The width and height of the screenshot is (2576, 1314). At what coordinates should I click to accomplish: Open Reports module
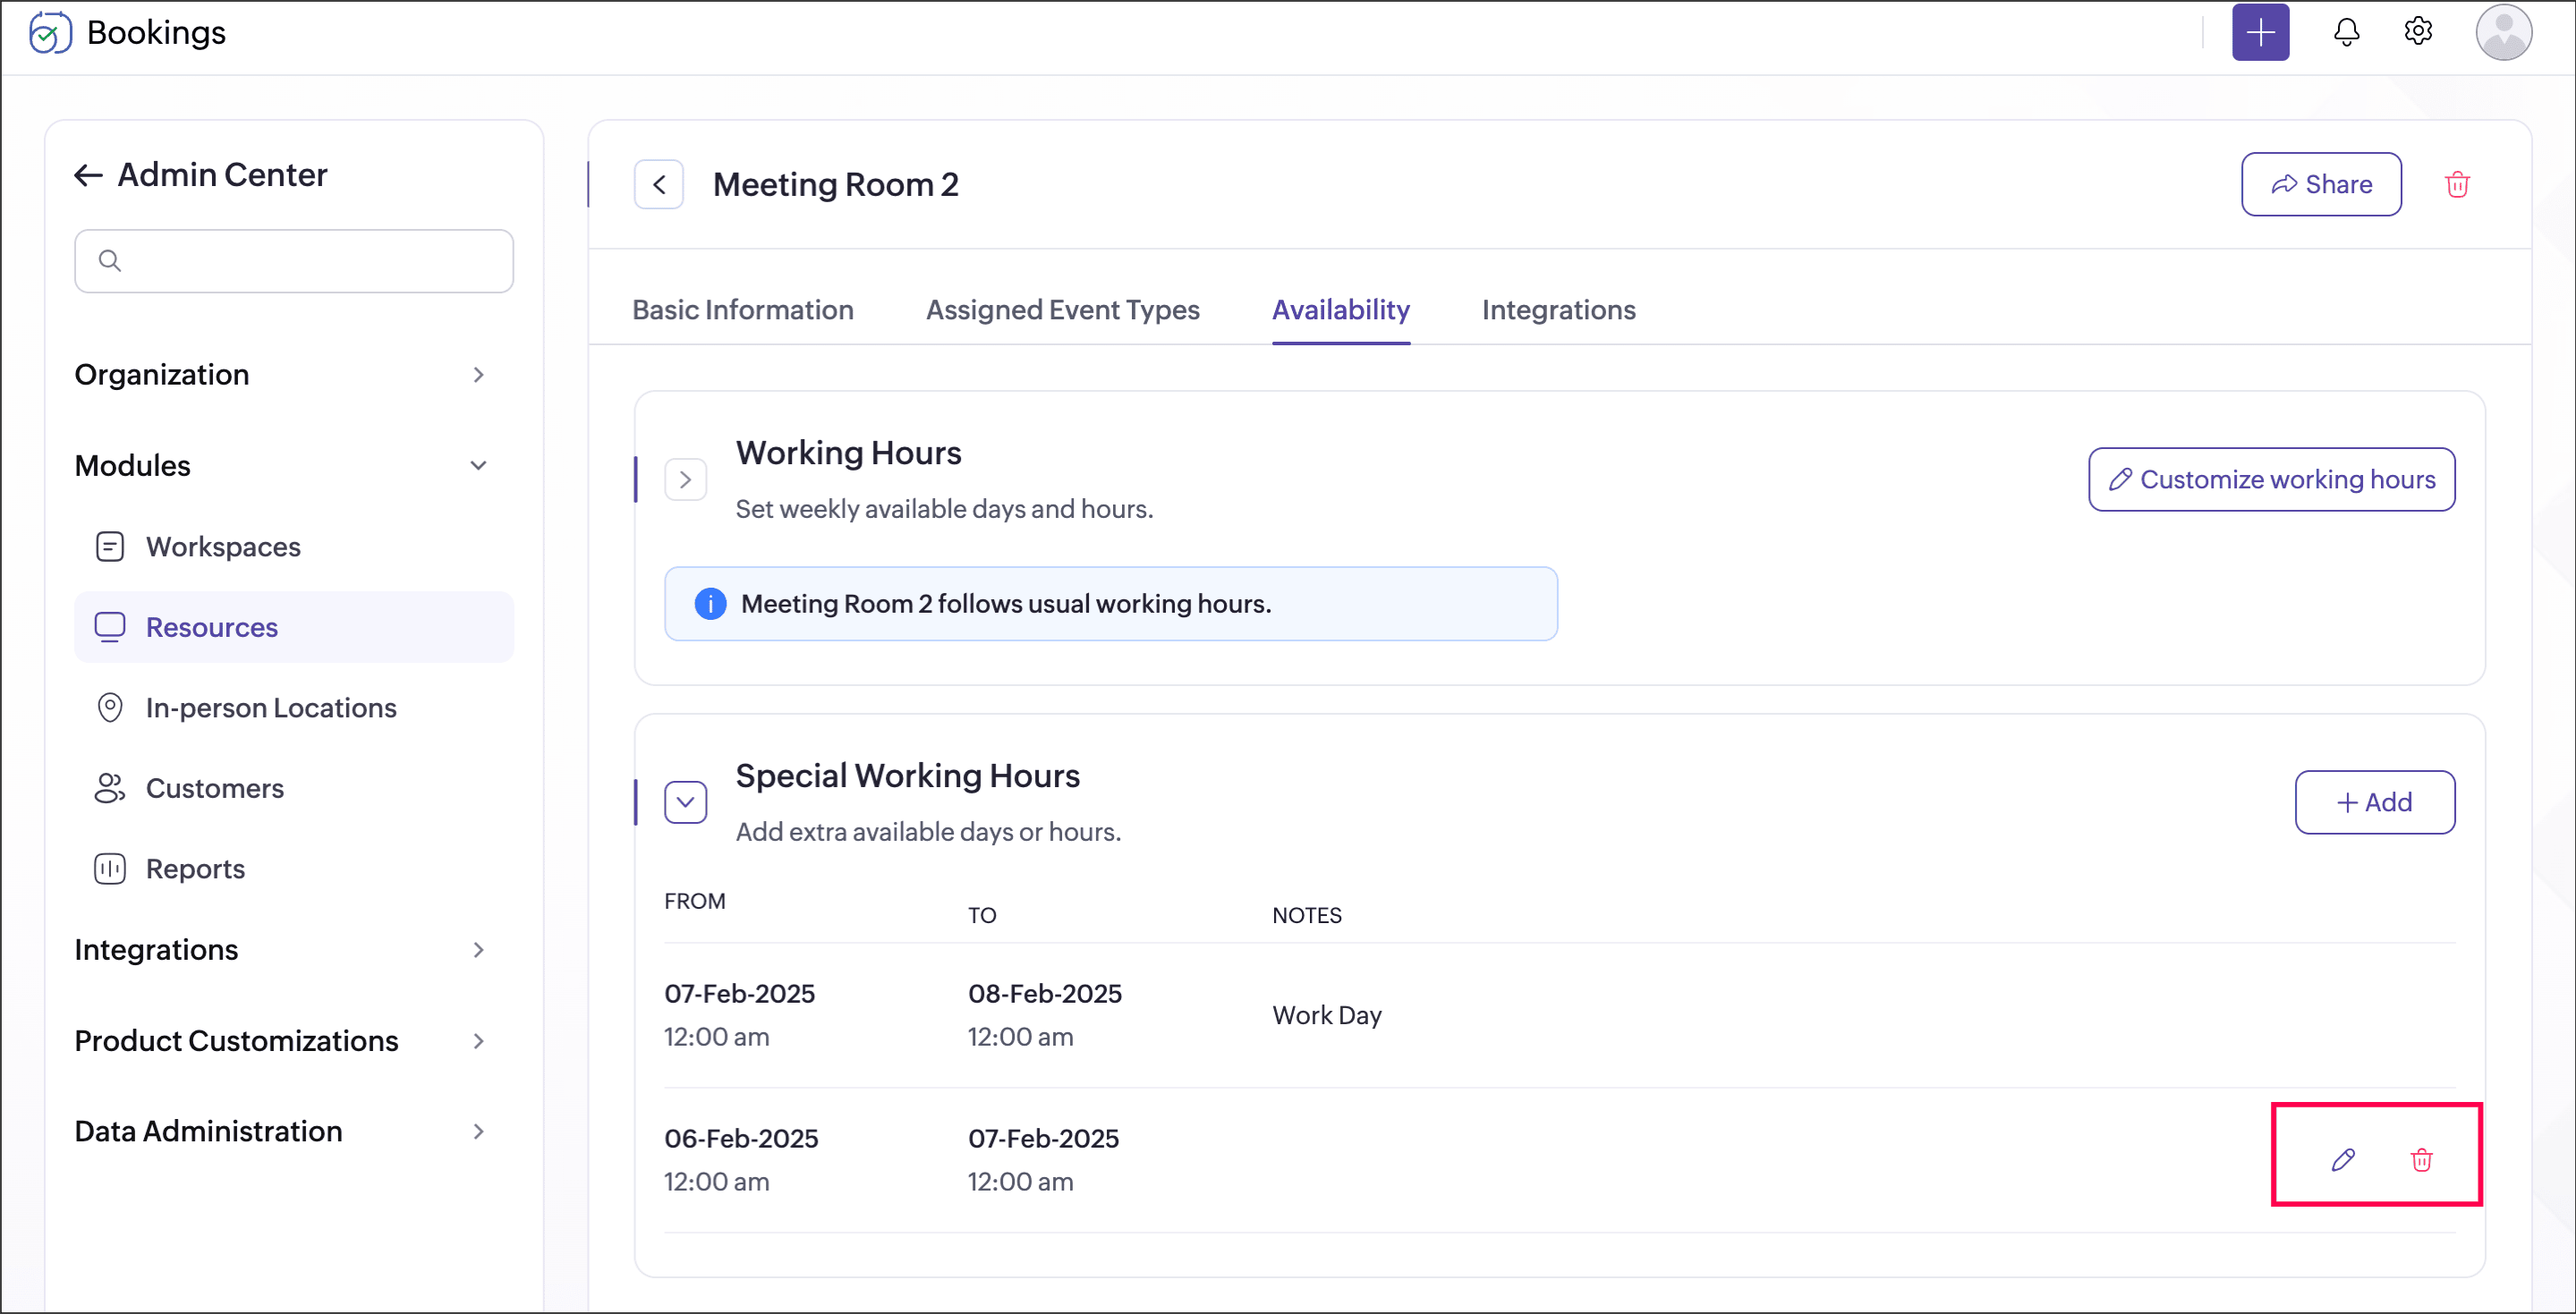195,869
